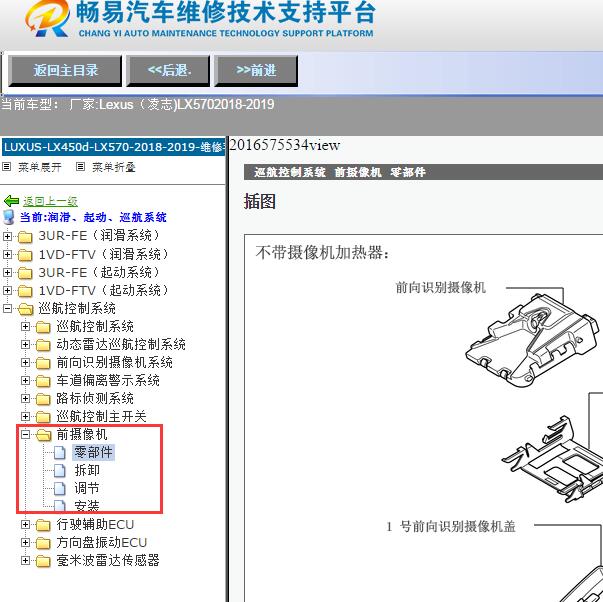Click the icon beside 菜单展开
The image size is (603, 602).
click(6, 167)
